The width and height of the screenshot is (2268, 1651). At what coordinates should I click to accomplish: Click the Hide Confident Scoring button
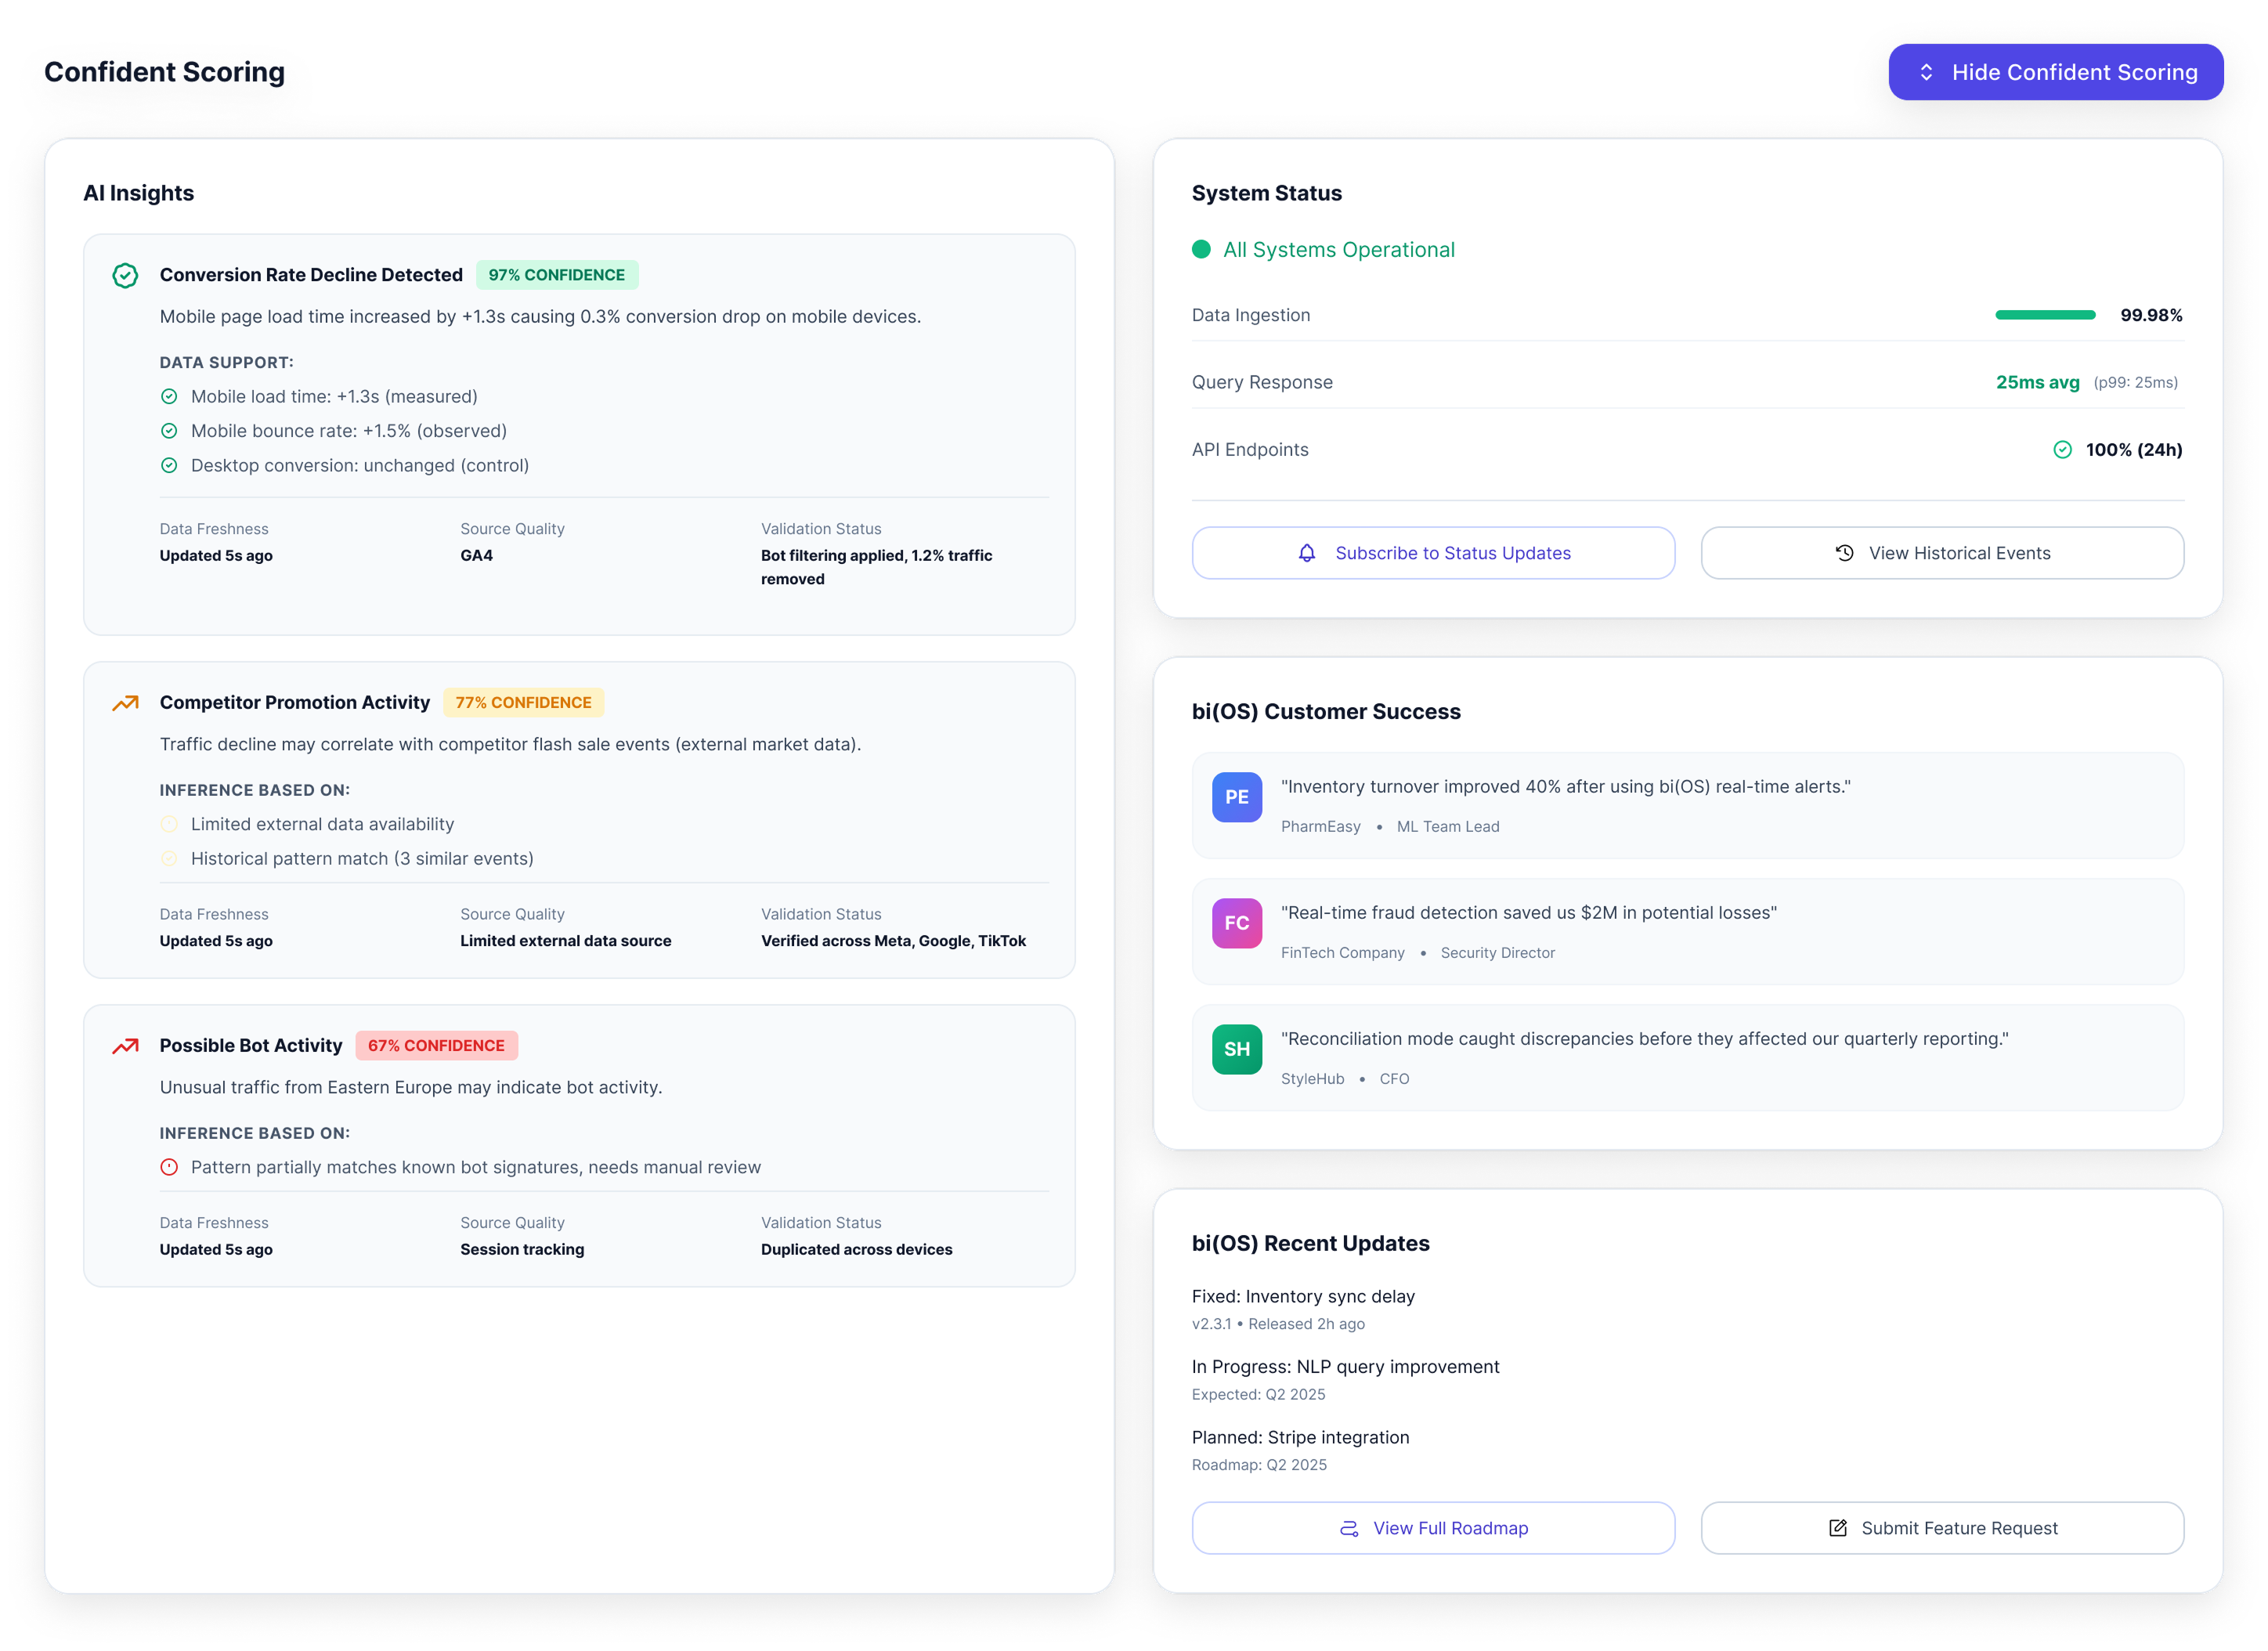click(x=2055, y=72)
